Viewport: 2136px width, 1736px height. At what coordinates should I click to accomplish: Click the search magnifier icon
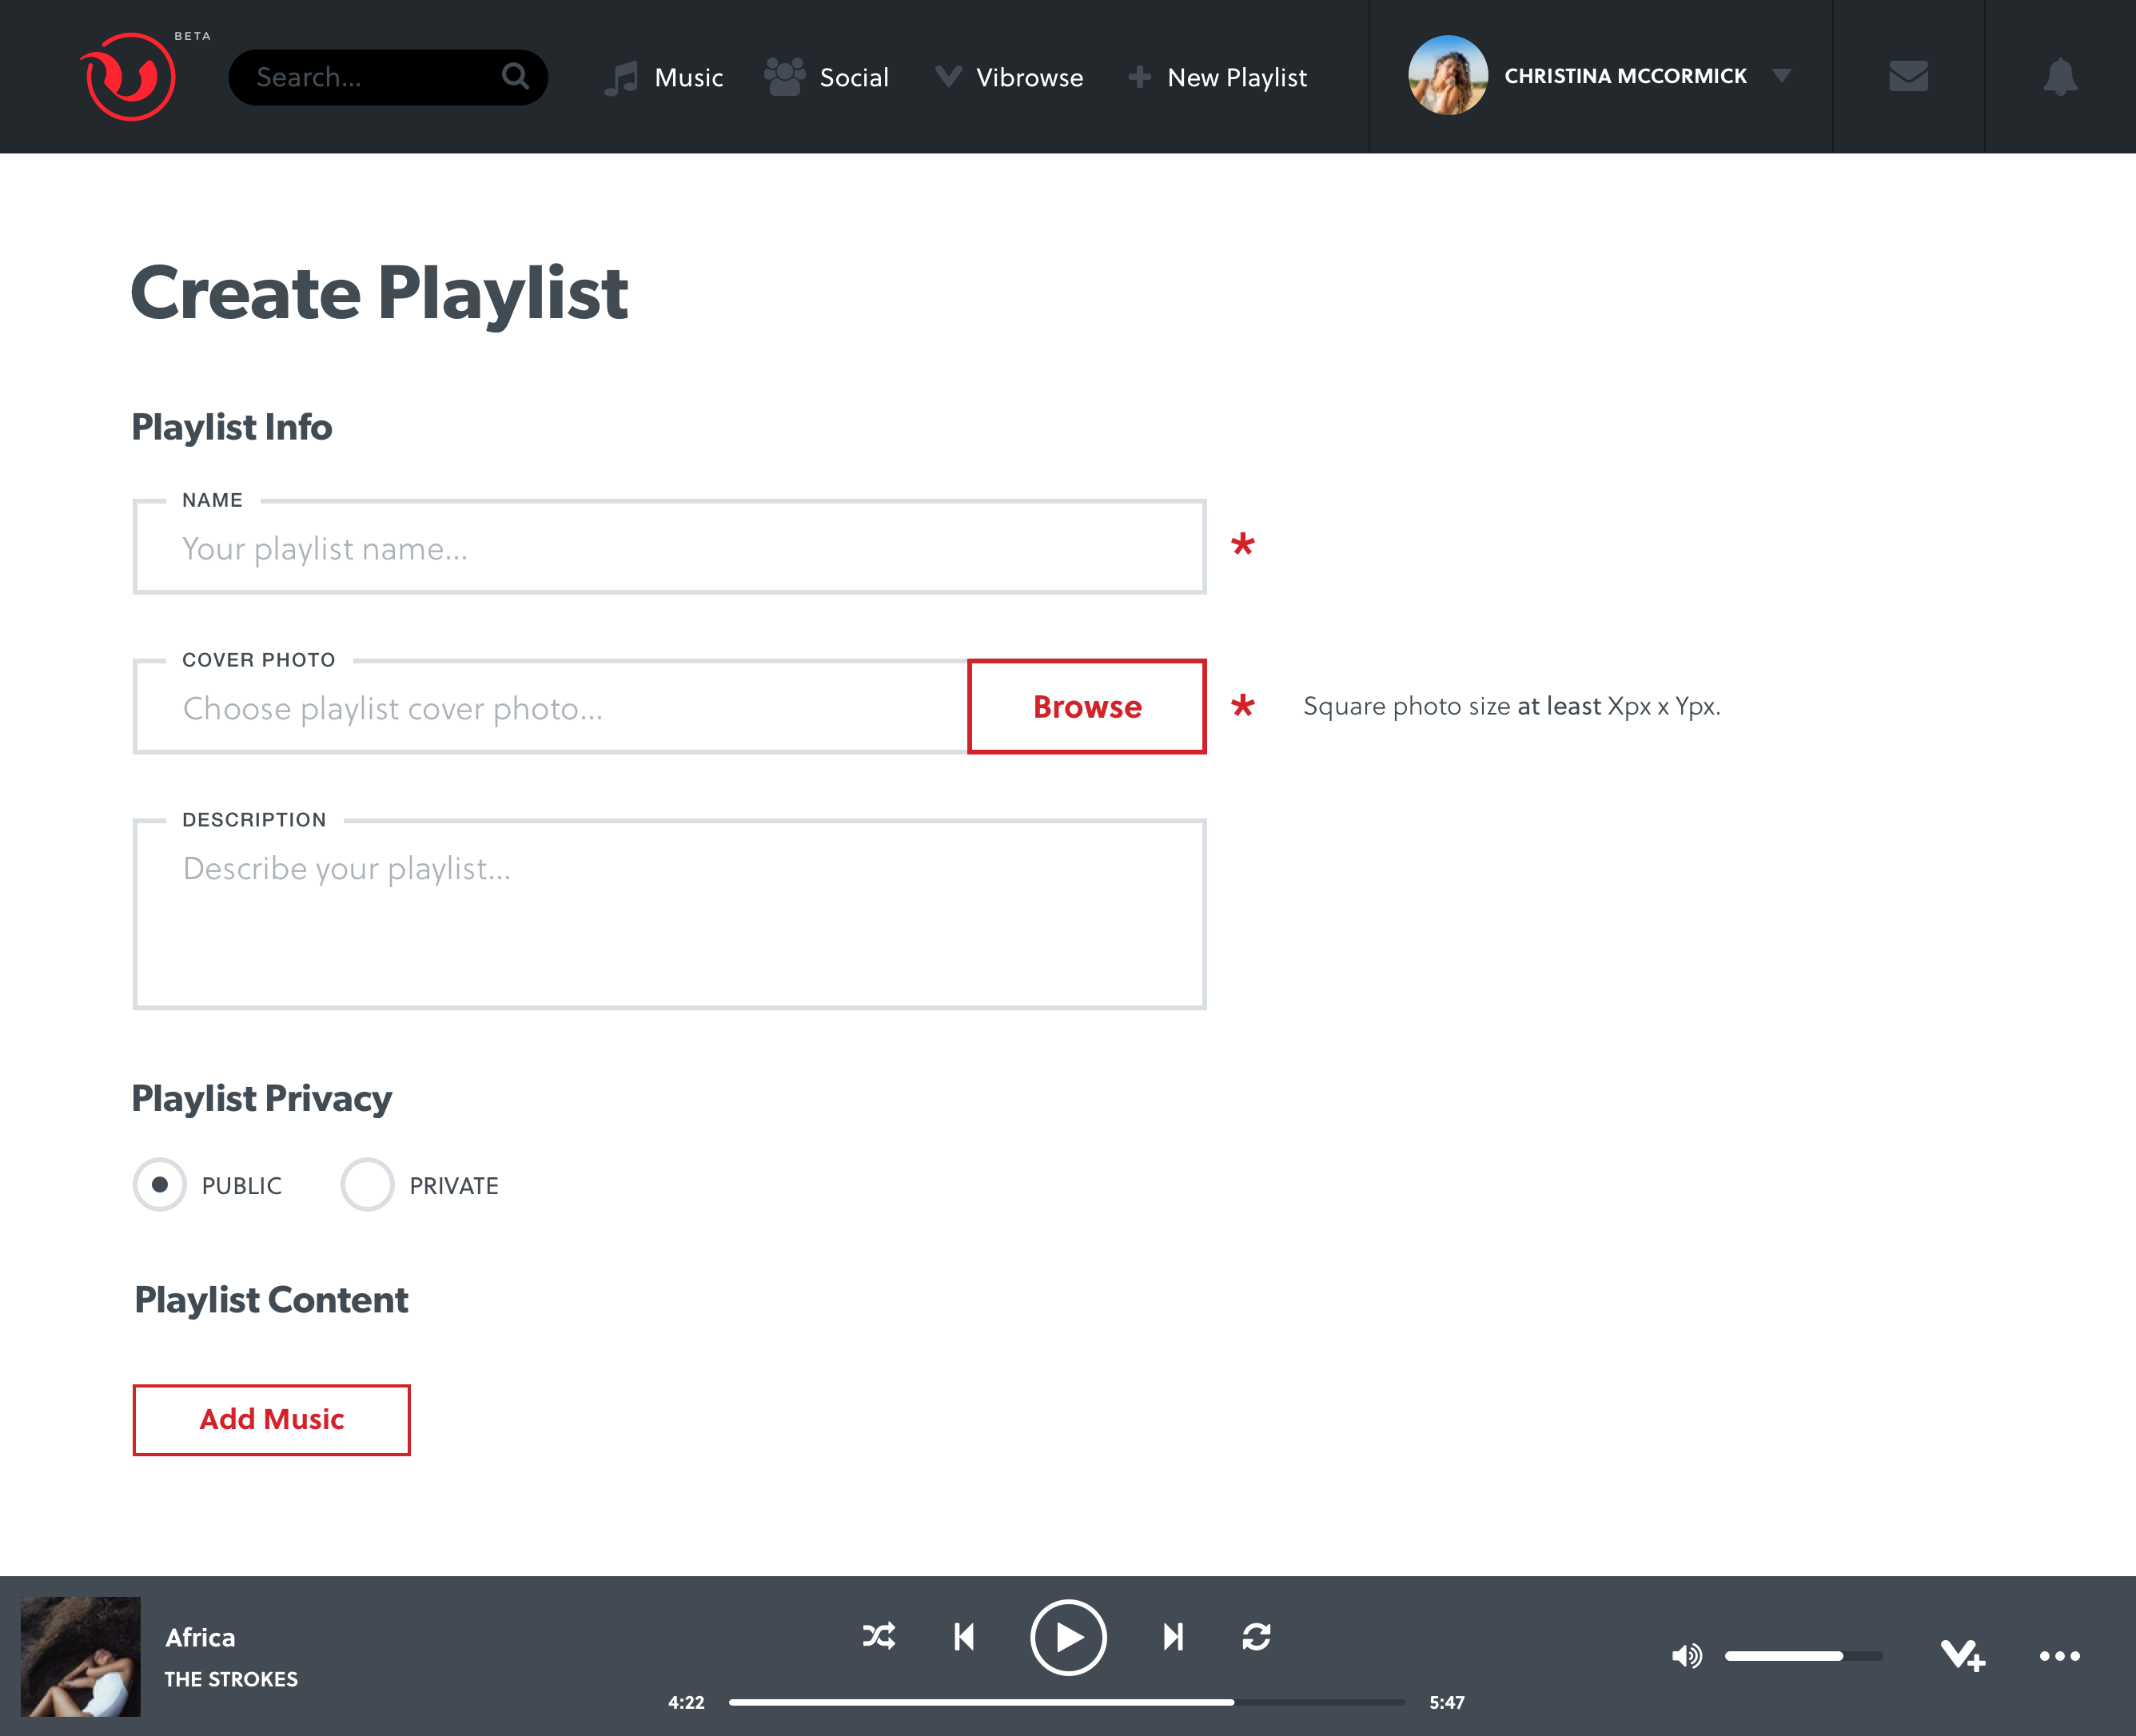point(515,76)
